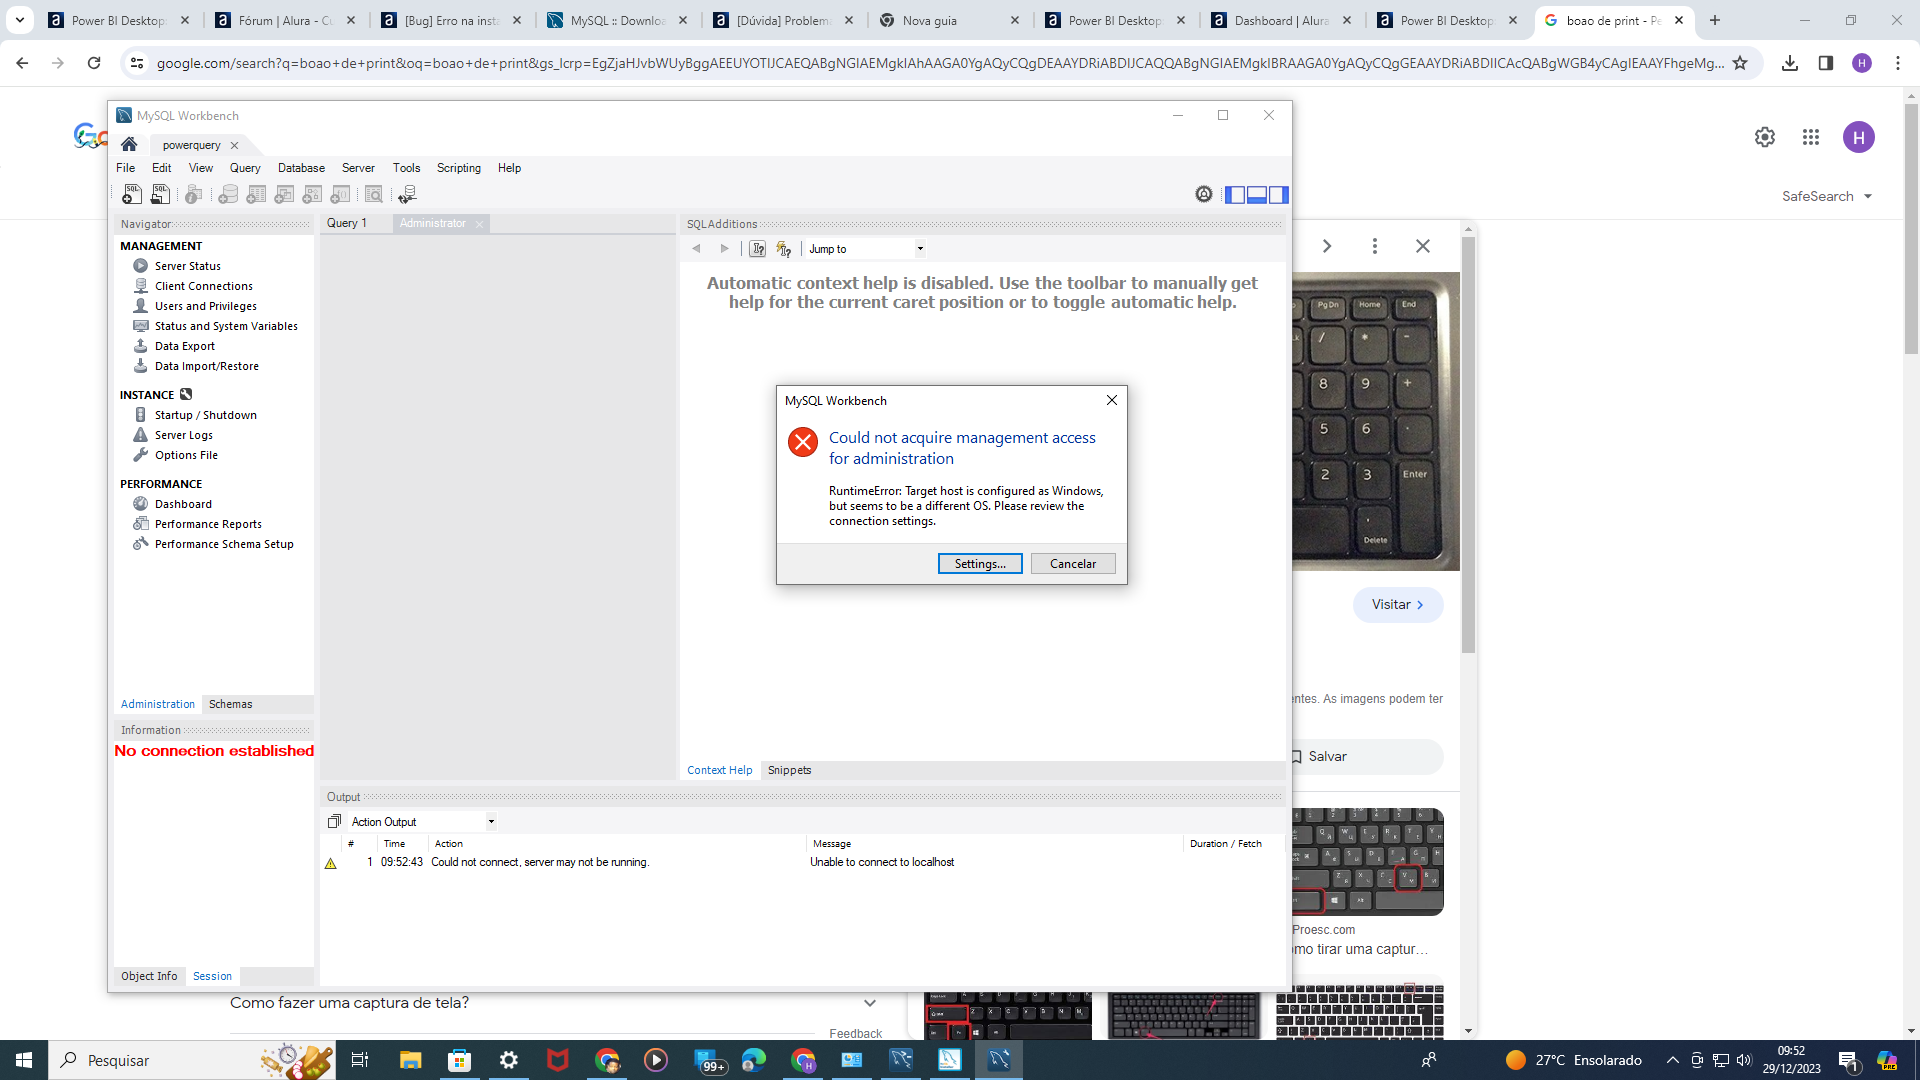Toggle automatic context help icon
Image resolution: width=1920 pixels, height=1080 pixels.
[784, 249]
